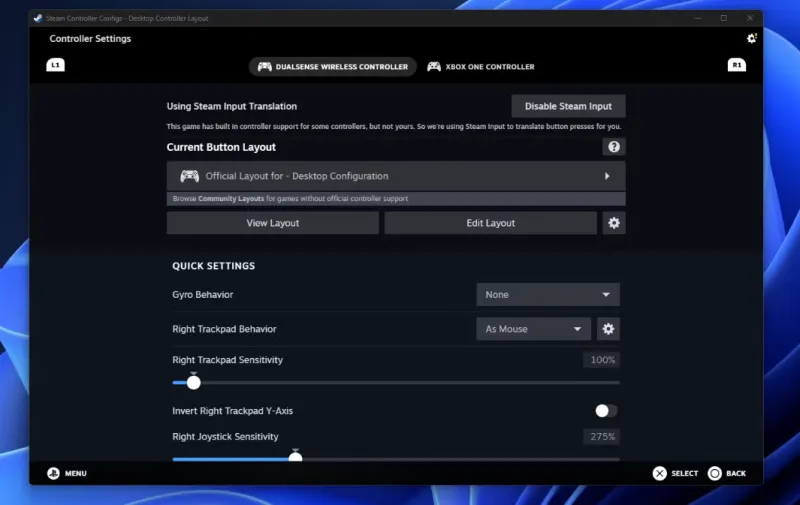
Task: Switch to Xbox One Controller tab
Action: pyautogui.click(x=481, y=67)
